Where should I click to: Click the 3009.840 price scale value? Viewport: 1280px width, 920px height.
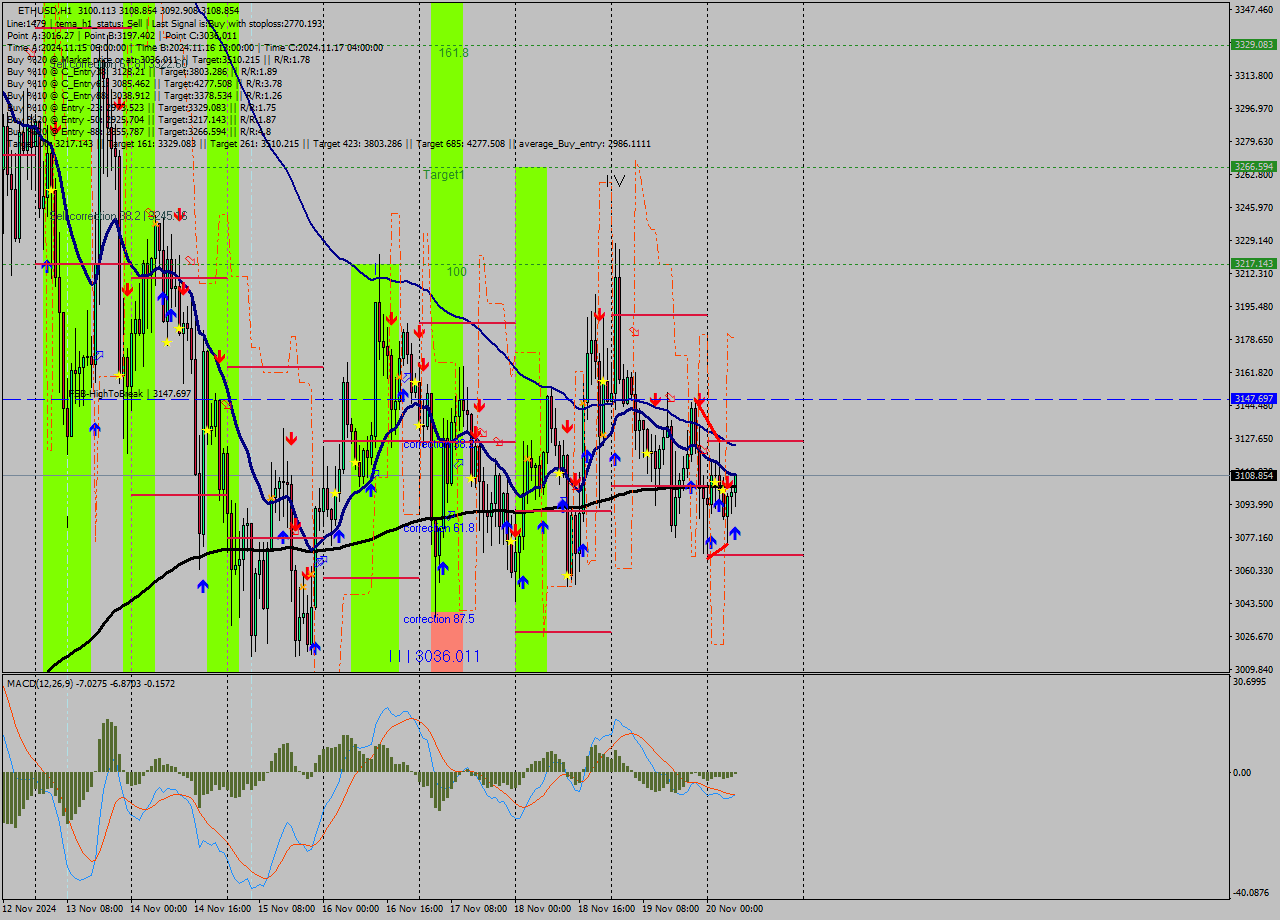click(1254, 669)
